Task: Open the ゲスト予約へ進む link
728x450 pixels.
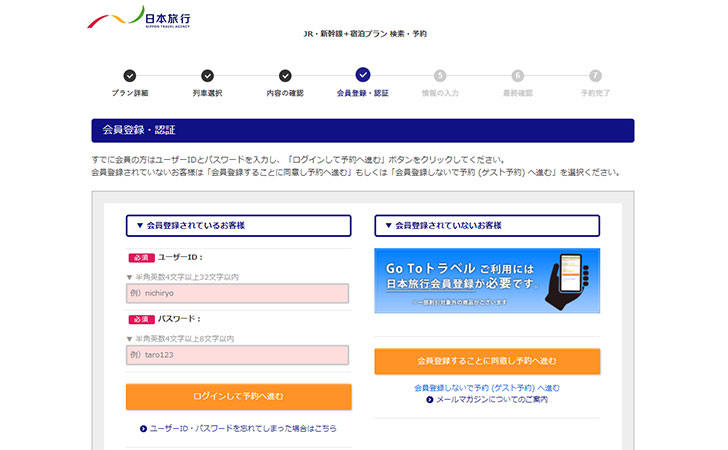Action: pyautogui.click(x=487, y=388)
